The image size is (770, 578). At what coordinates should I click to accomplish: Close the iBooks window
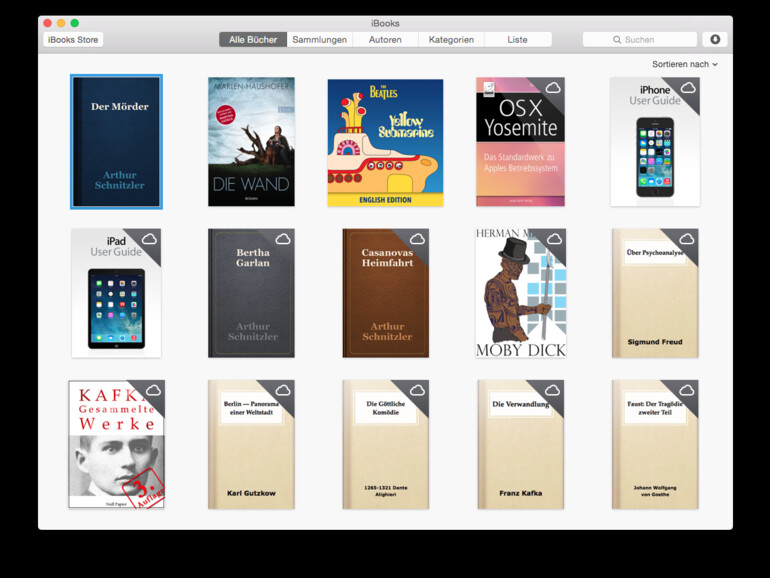(48, 23)
